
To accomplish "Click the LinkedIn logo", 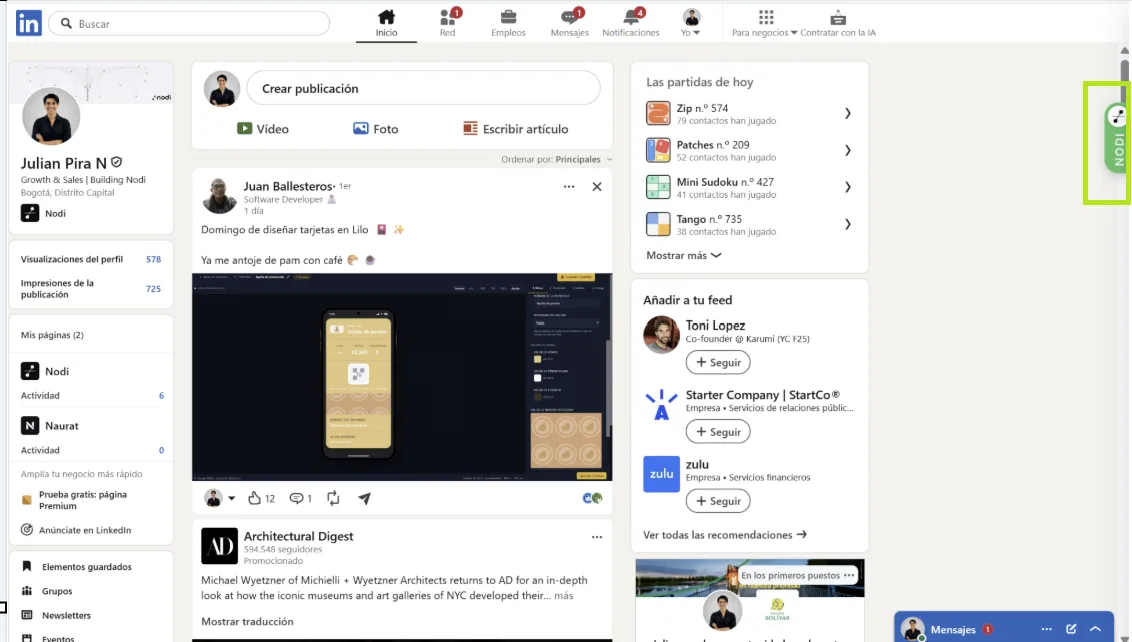I will pos(29,23).
